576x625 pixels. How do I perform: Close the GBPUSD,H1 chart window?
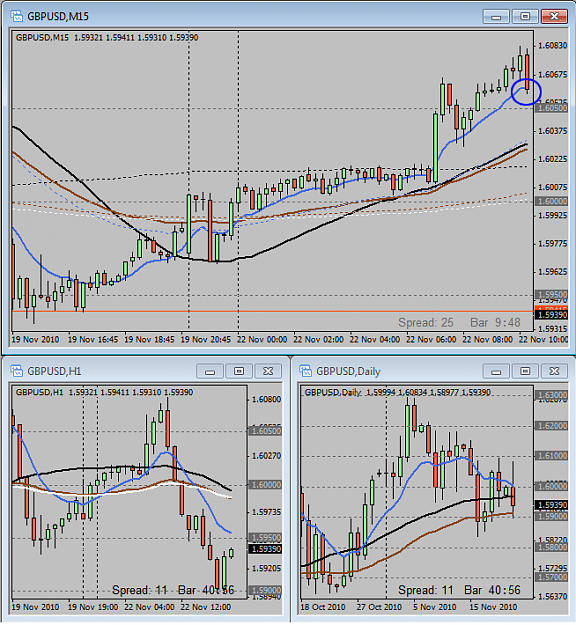[268, 371]
